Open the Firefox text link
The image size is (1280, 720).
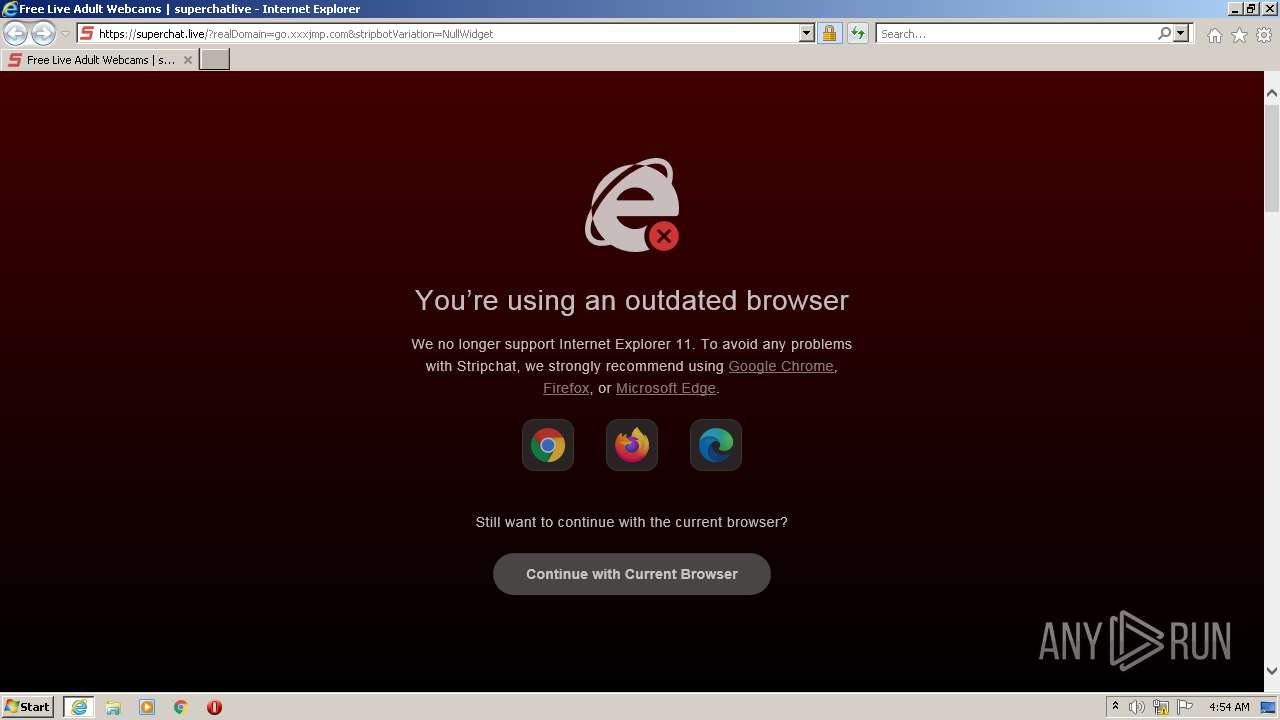pos(566,388)
